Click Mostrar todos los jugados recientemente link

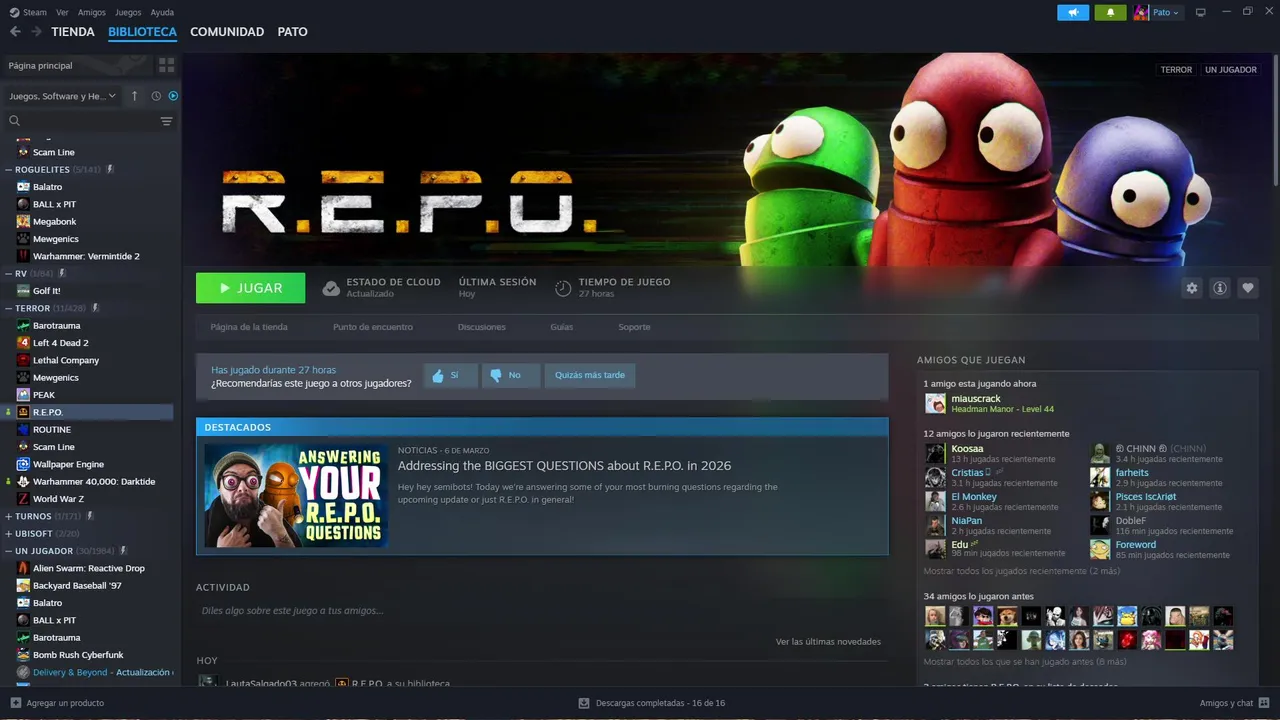(x=1021, y=571)
